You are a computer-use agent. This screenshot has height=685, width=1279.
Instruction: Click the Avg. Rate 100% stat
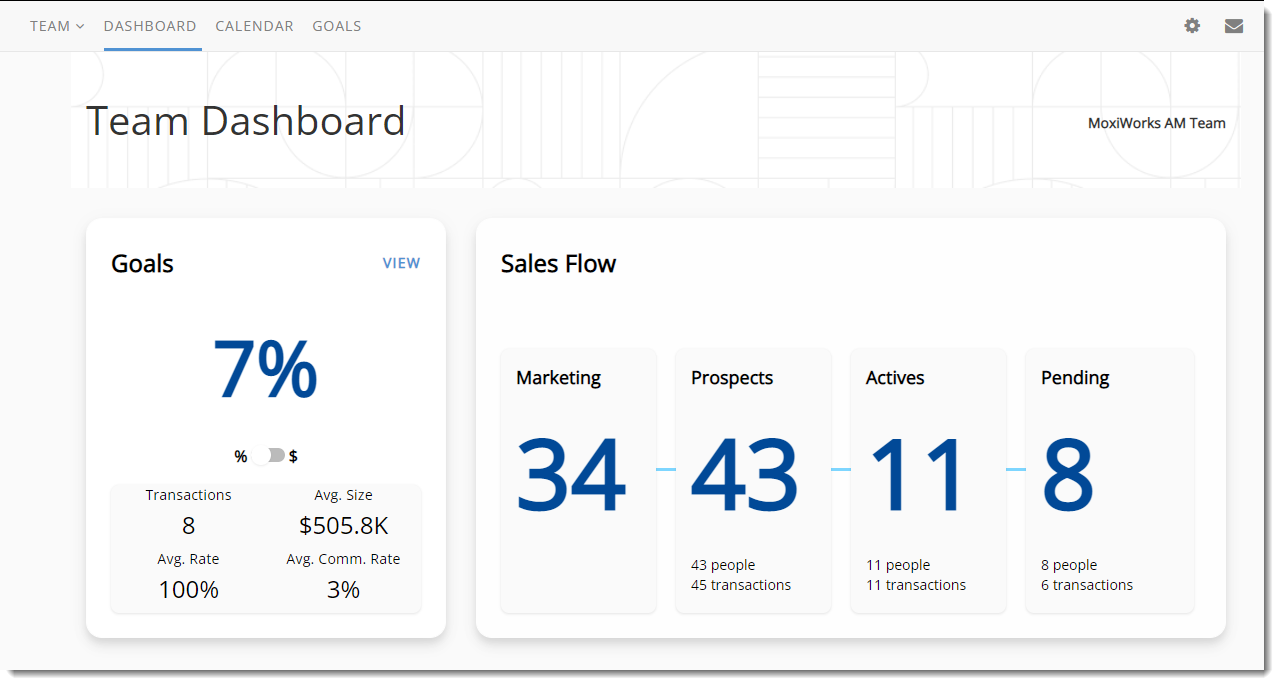coord(188,589)
